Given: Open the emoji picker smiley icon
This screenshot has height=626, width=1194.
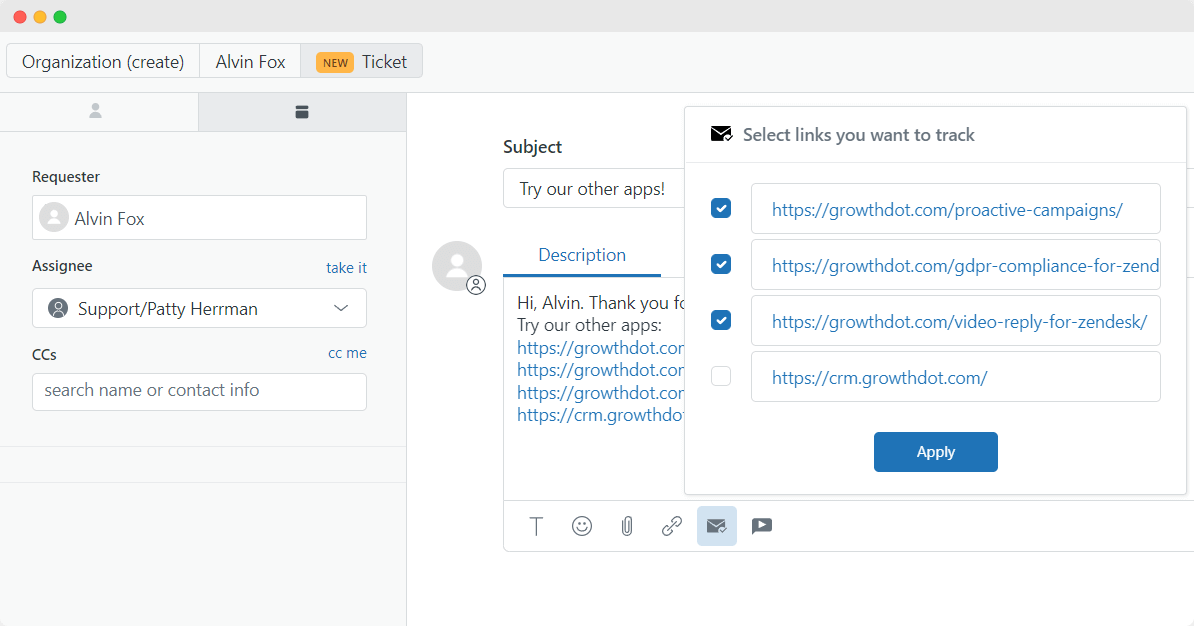Looking at the screenshot, I should click(582, 525).
